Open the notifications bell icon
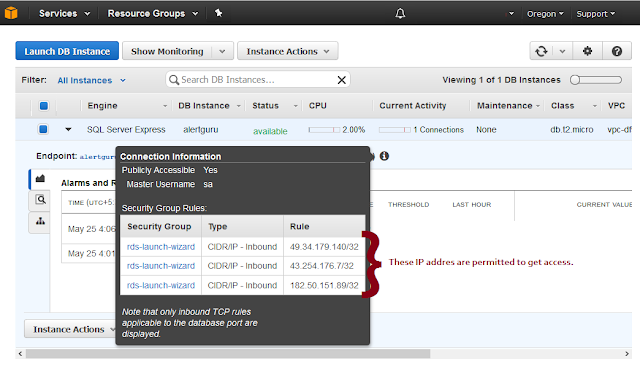Viewport: 640px width, 370px height. coord(400,13)
